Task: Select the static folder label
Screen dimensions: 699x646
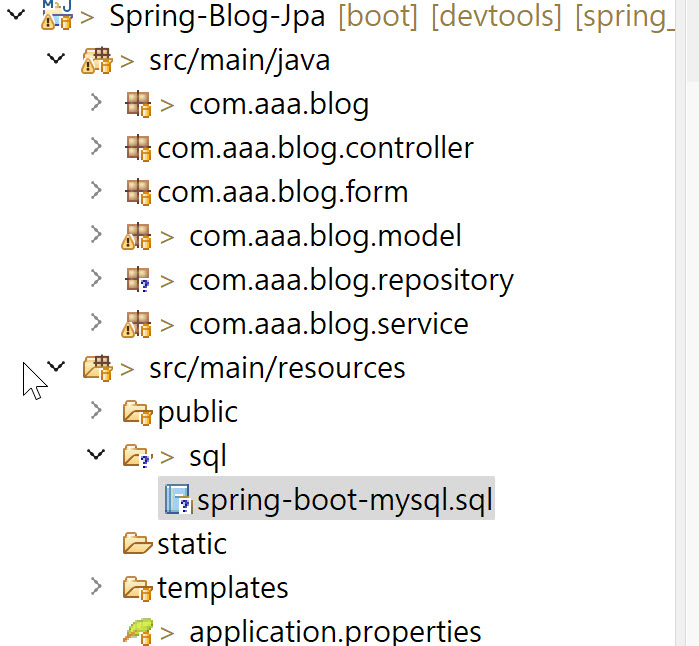Action: (192, 544)
